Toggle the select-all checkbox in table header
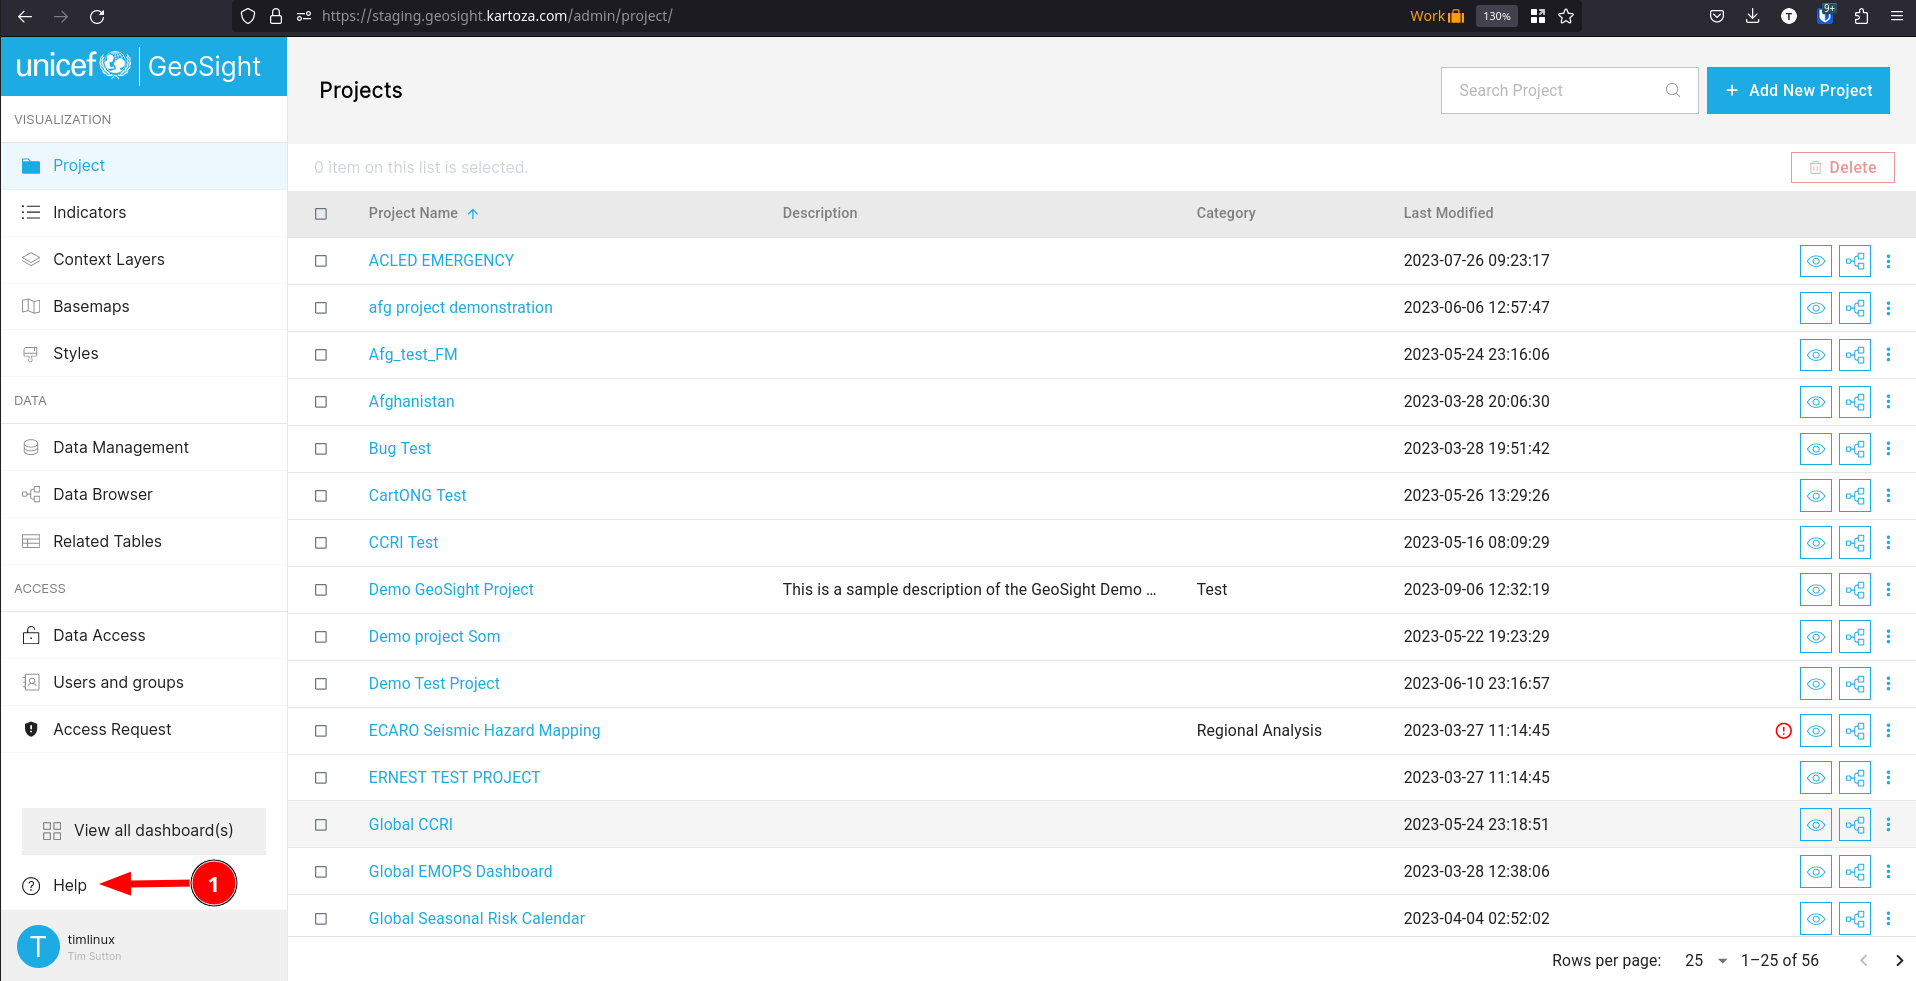 click(321, 214)
